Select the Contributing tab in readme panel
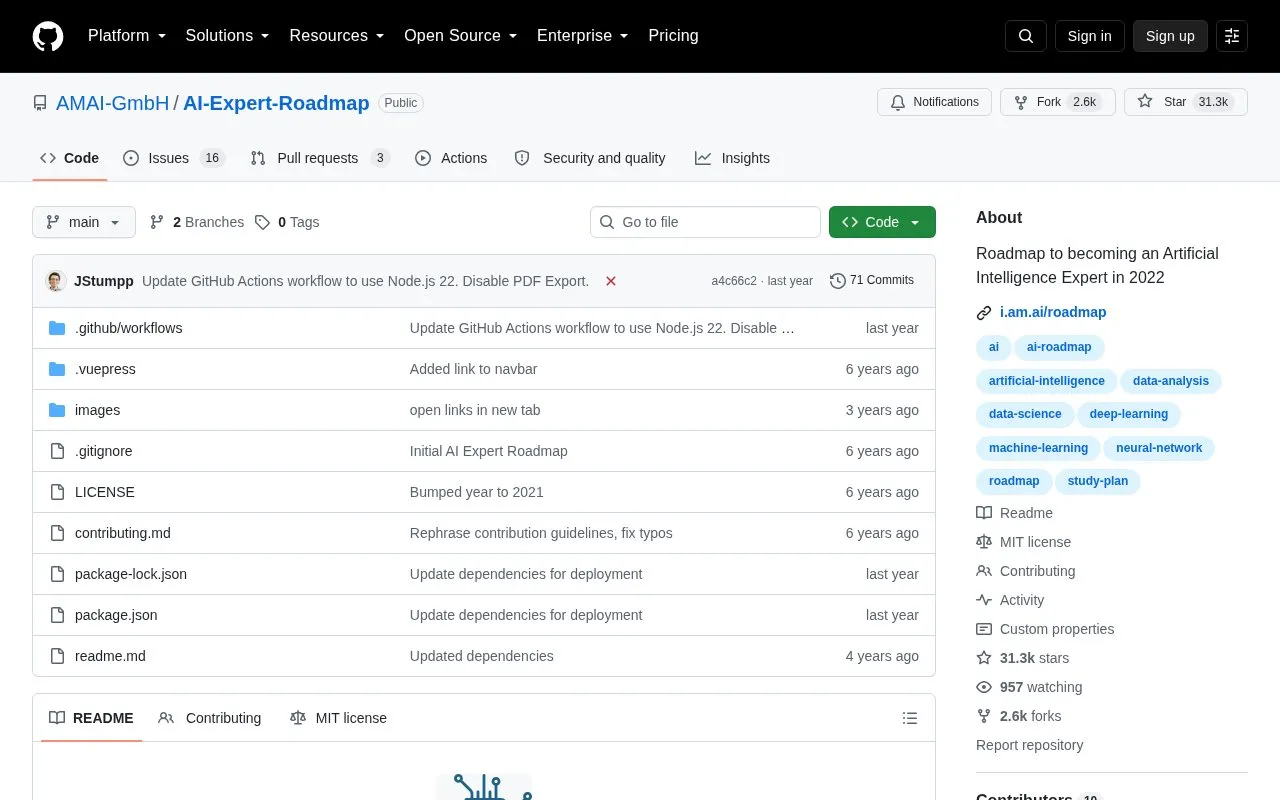The width and height of the screenshot is (1280, 800). click(x=210, y=718)
